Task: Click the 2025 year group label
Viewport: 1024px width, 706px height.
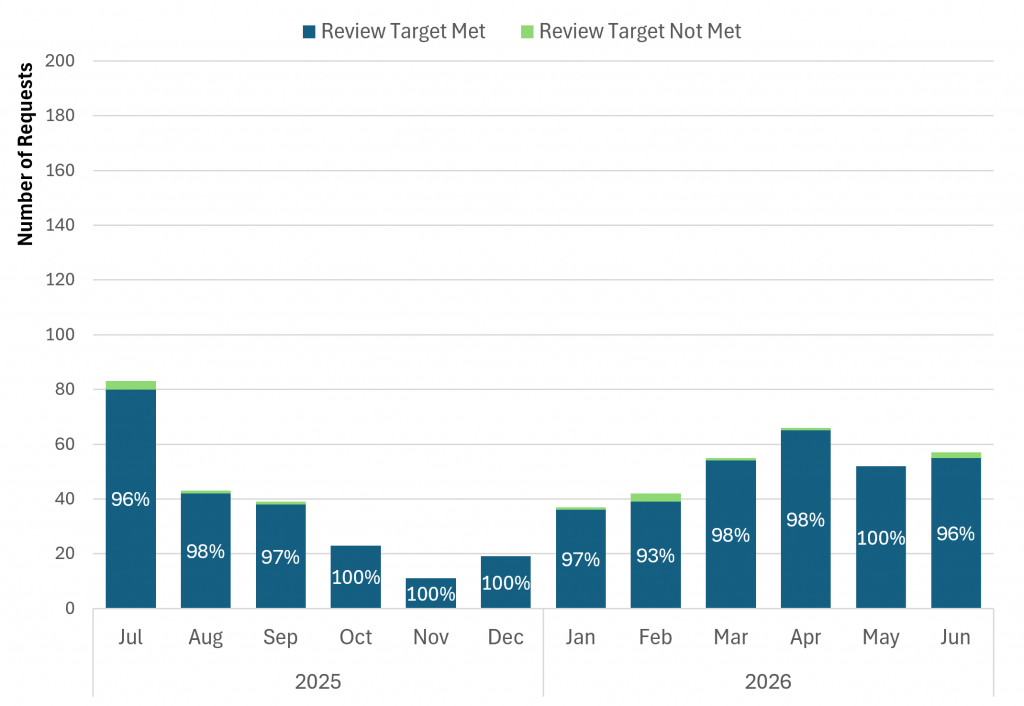Action: pos(318,682)
